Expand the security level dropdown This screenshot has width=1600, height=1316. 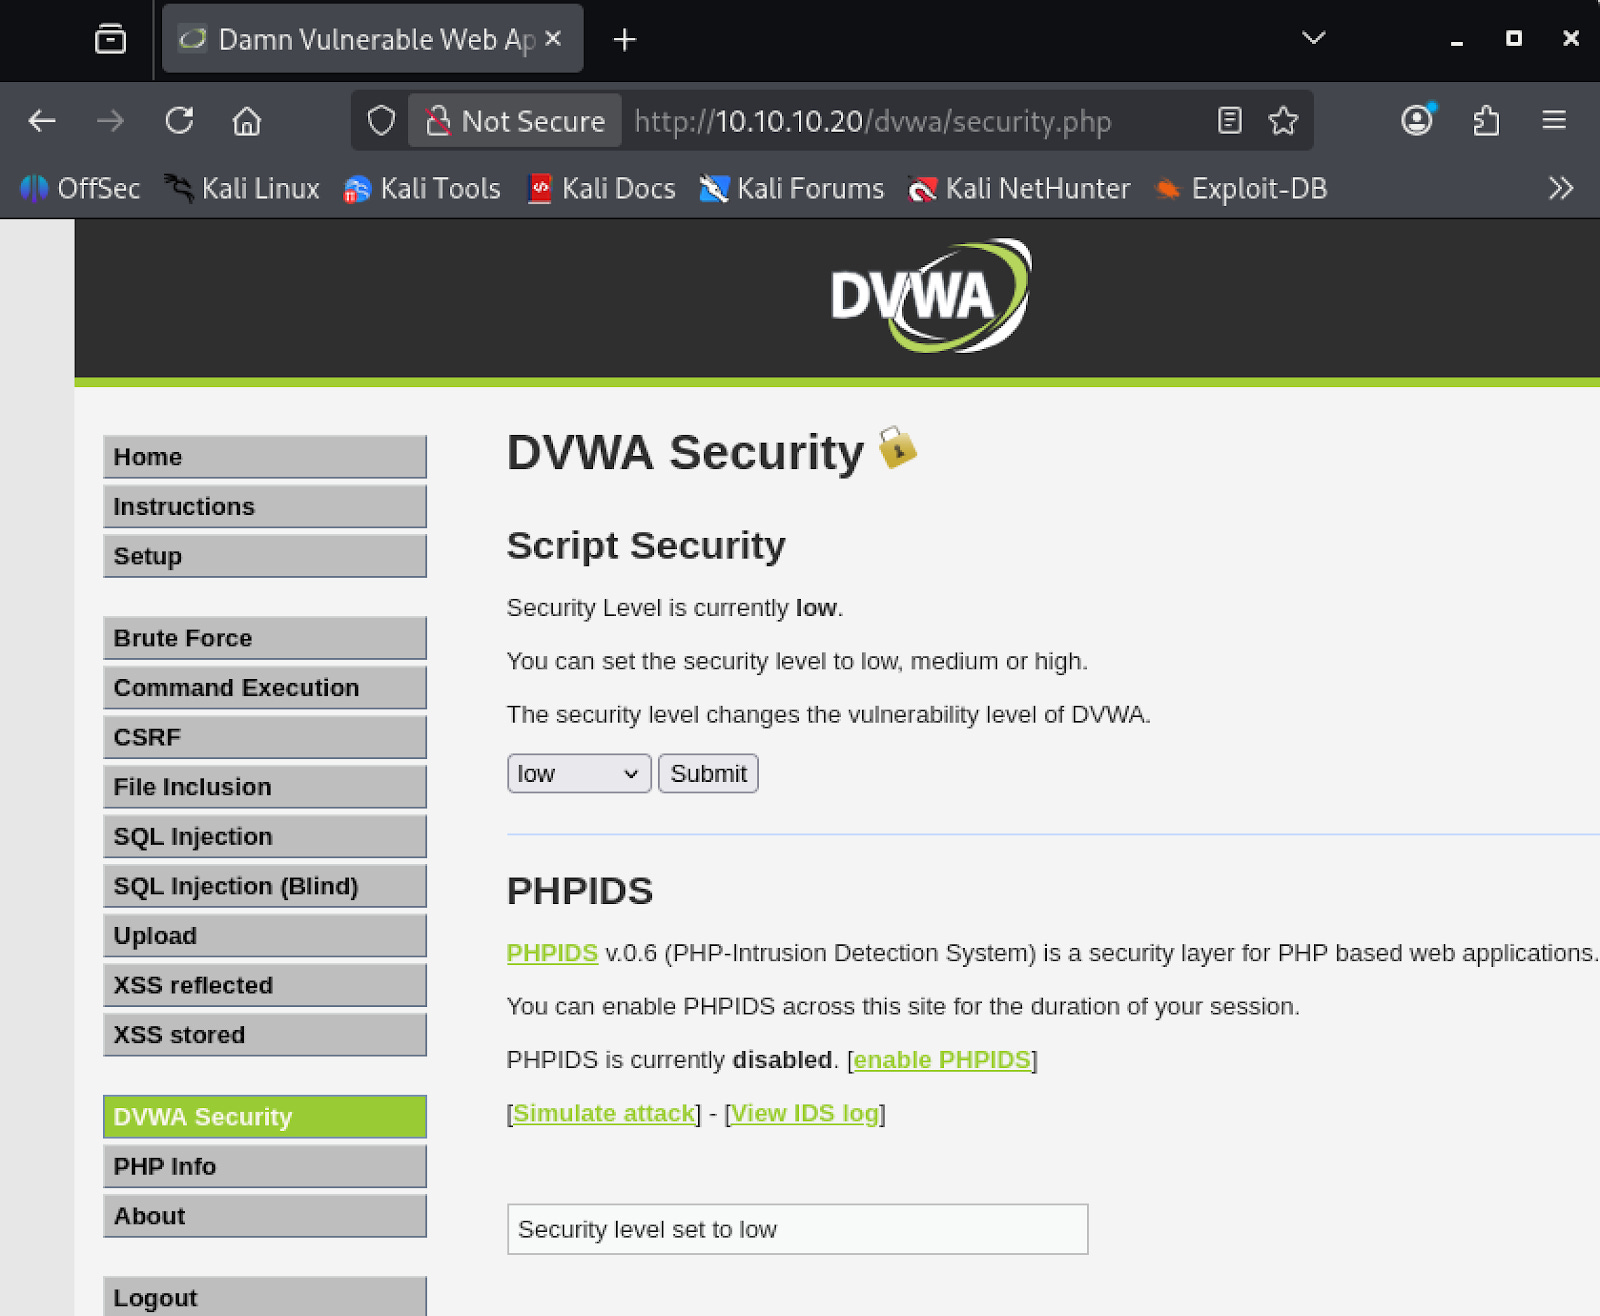[579, 774]
